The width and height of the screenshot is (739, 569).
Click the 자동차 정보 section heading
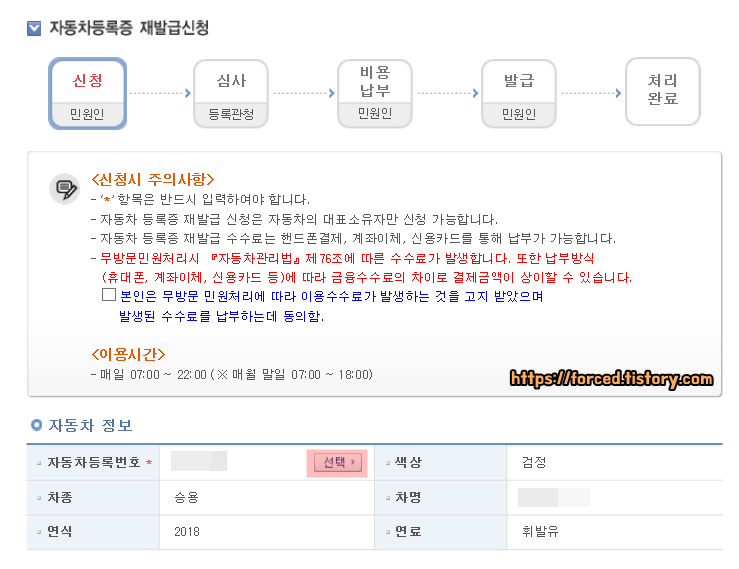tap(90, 425)
